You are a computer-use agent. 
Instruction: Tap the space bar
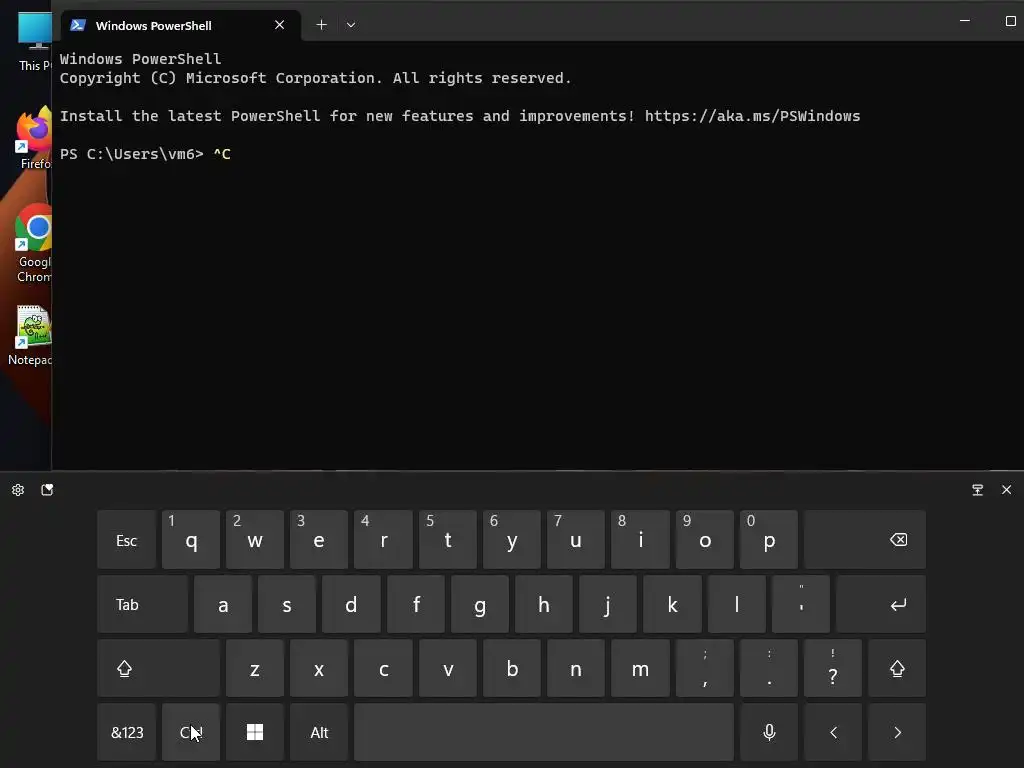(544, 732)
